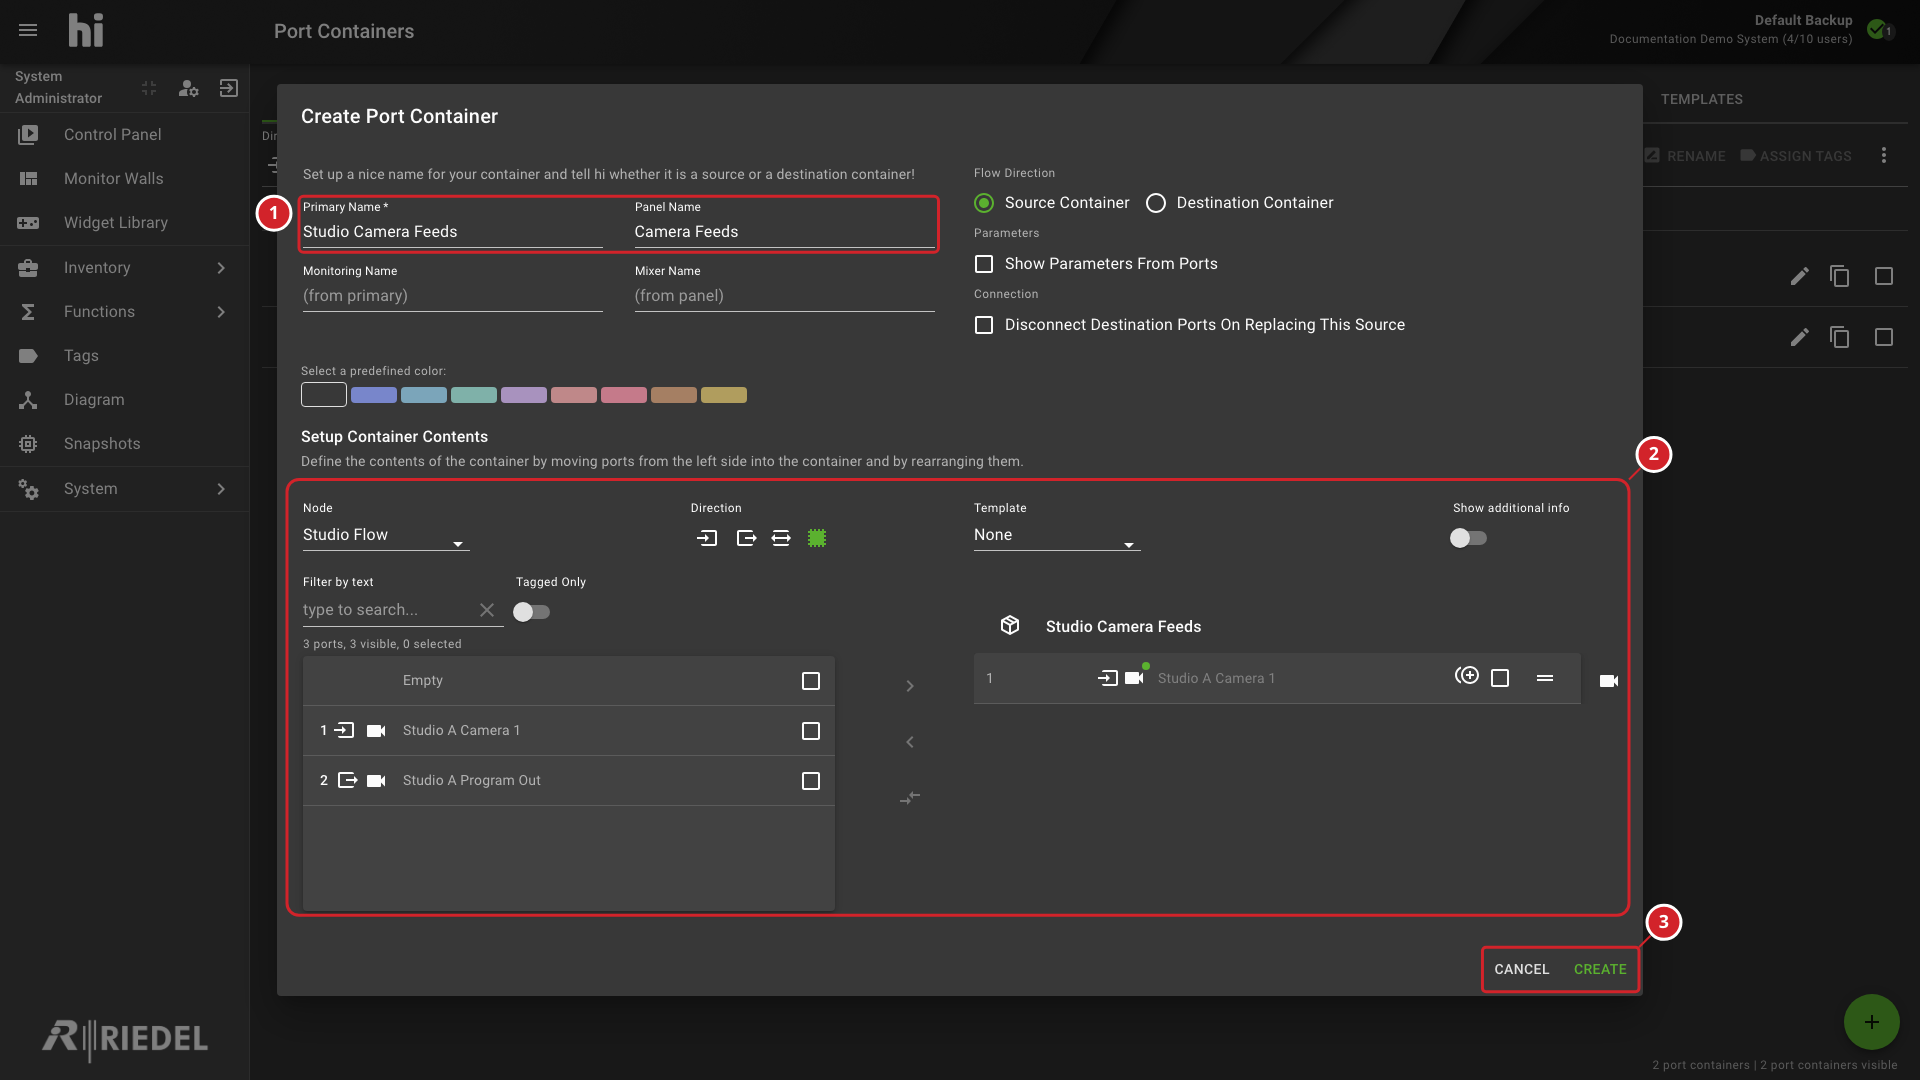Click the green add port container button
1920x1080 pixels.
pyautogui.click(x=1872, y=1022)
